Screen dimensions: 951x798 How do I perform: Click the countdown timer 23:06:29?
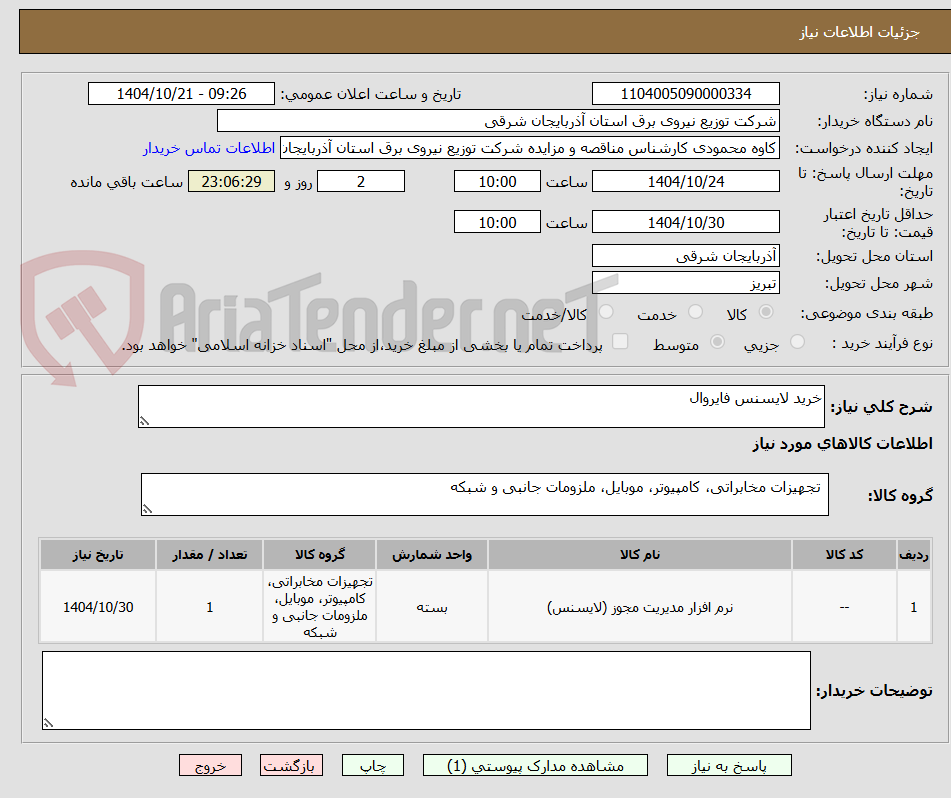232,181
